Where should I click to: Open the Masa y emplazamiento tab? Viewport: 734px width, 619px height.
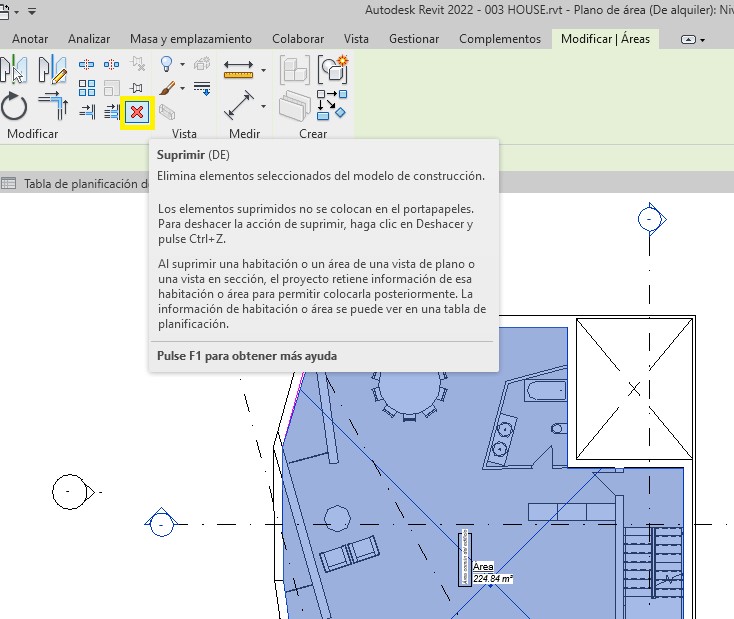[191, 39]
